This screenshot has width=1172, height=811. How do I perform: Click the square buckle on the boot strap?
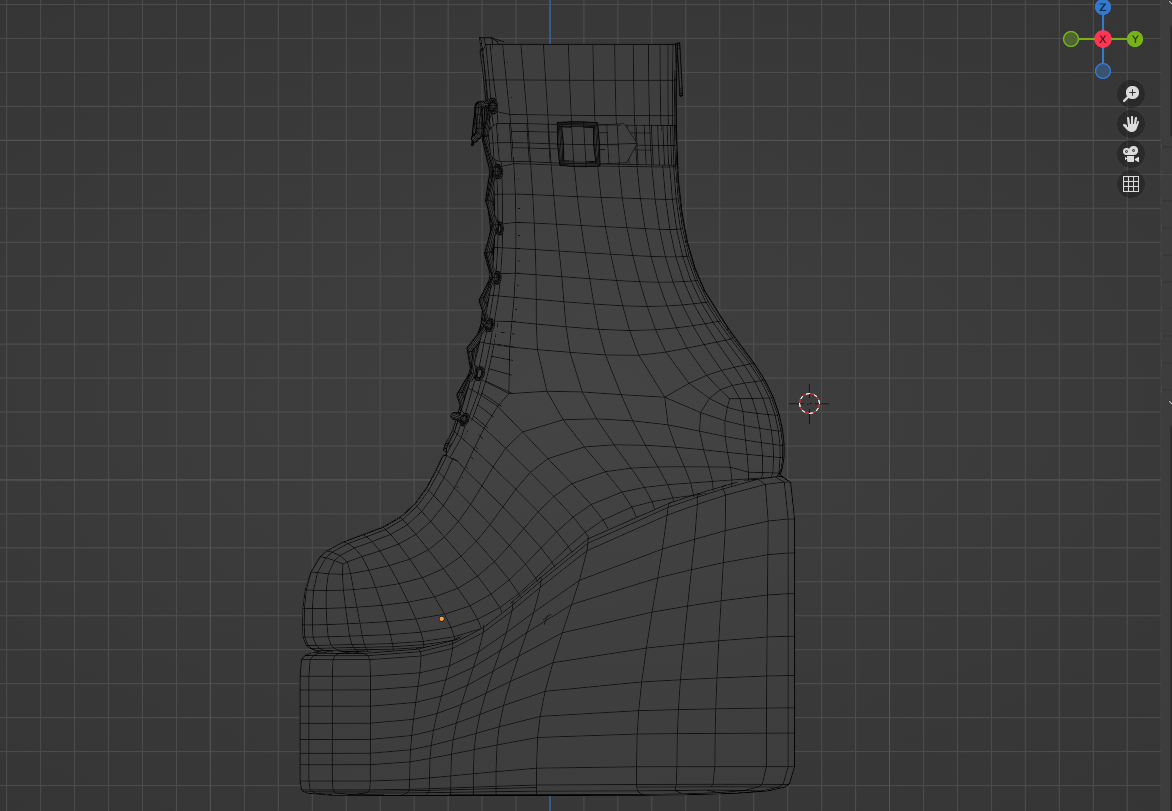pyautogui.click(x=578, y=144)
